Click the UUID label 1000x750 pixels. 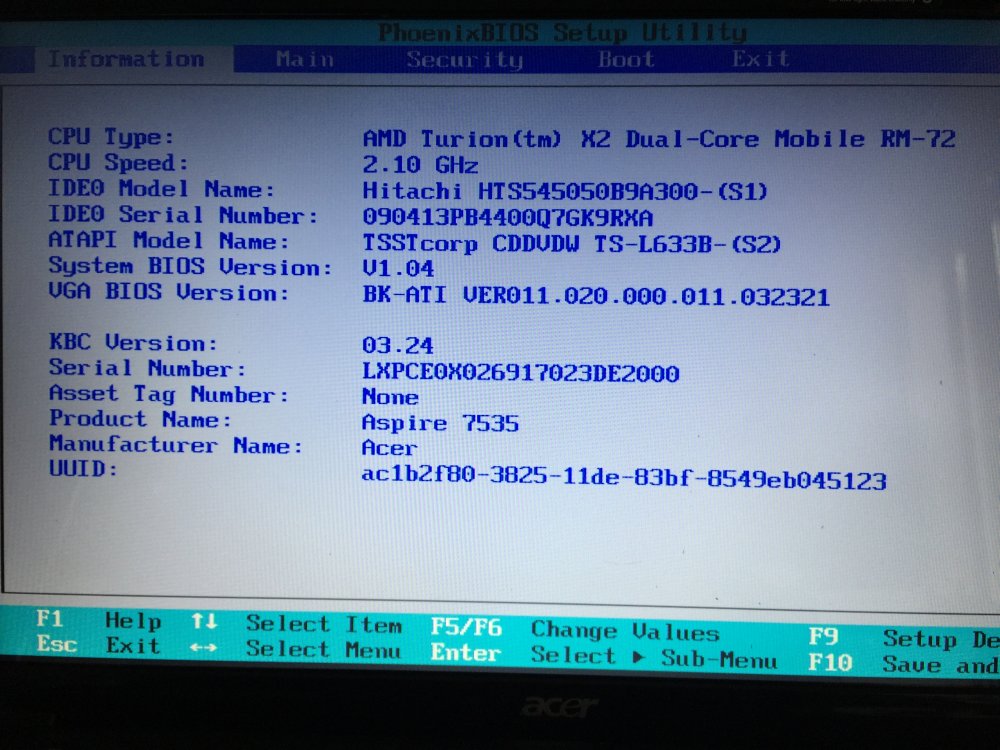84,469
